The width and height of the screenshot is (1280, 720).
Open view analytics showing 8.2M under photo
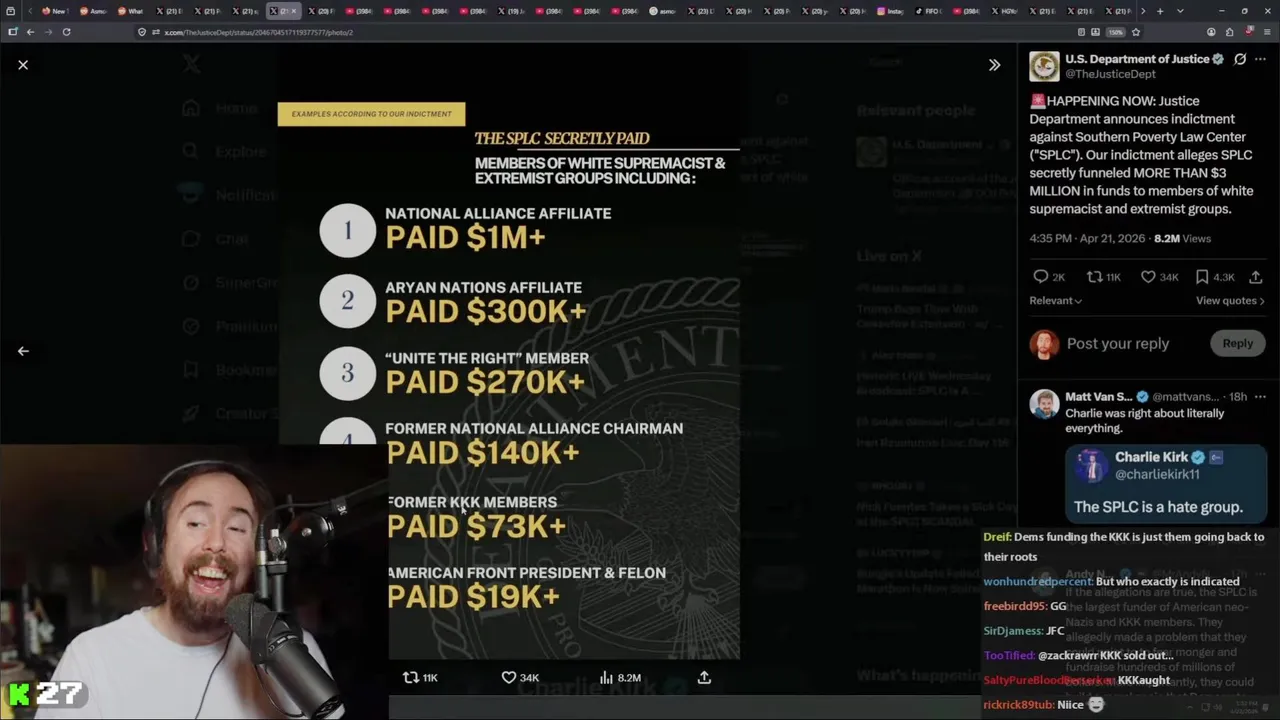click(x=619, y=678)
